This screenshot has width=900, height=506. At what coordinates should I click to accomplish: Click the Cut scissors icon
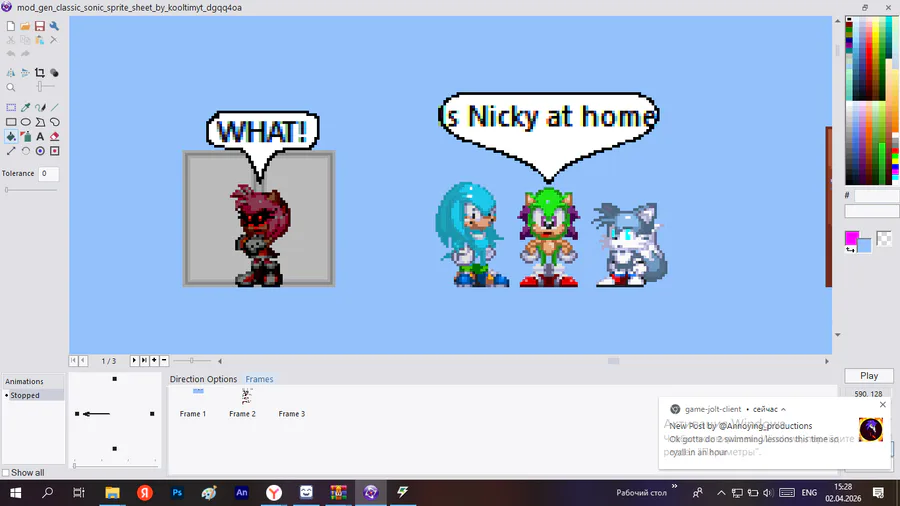(11, 40)
